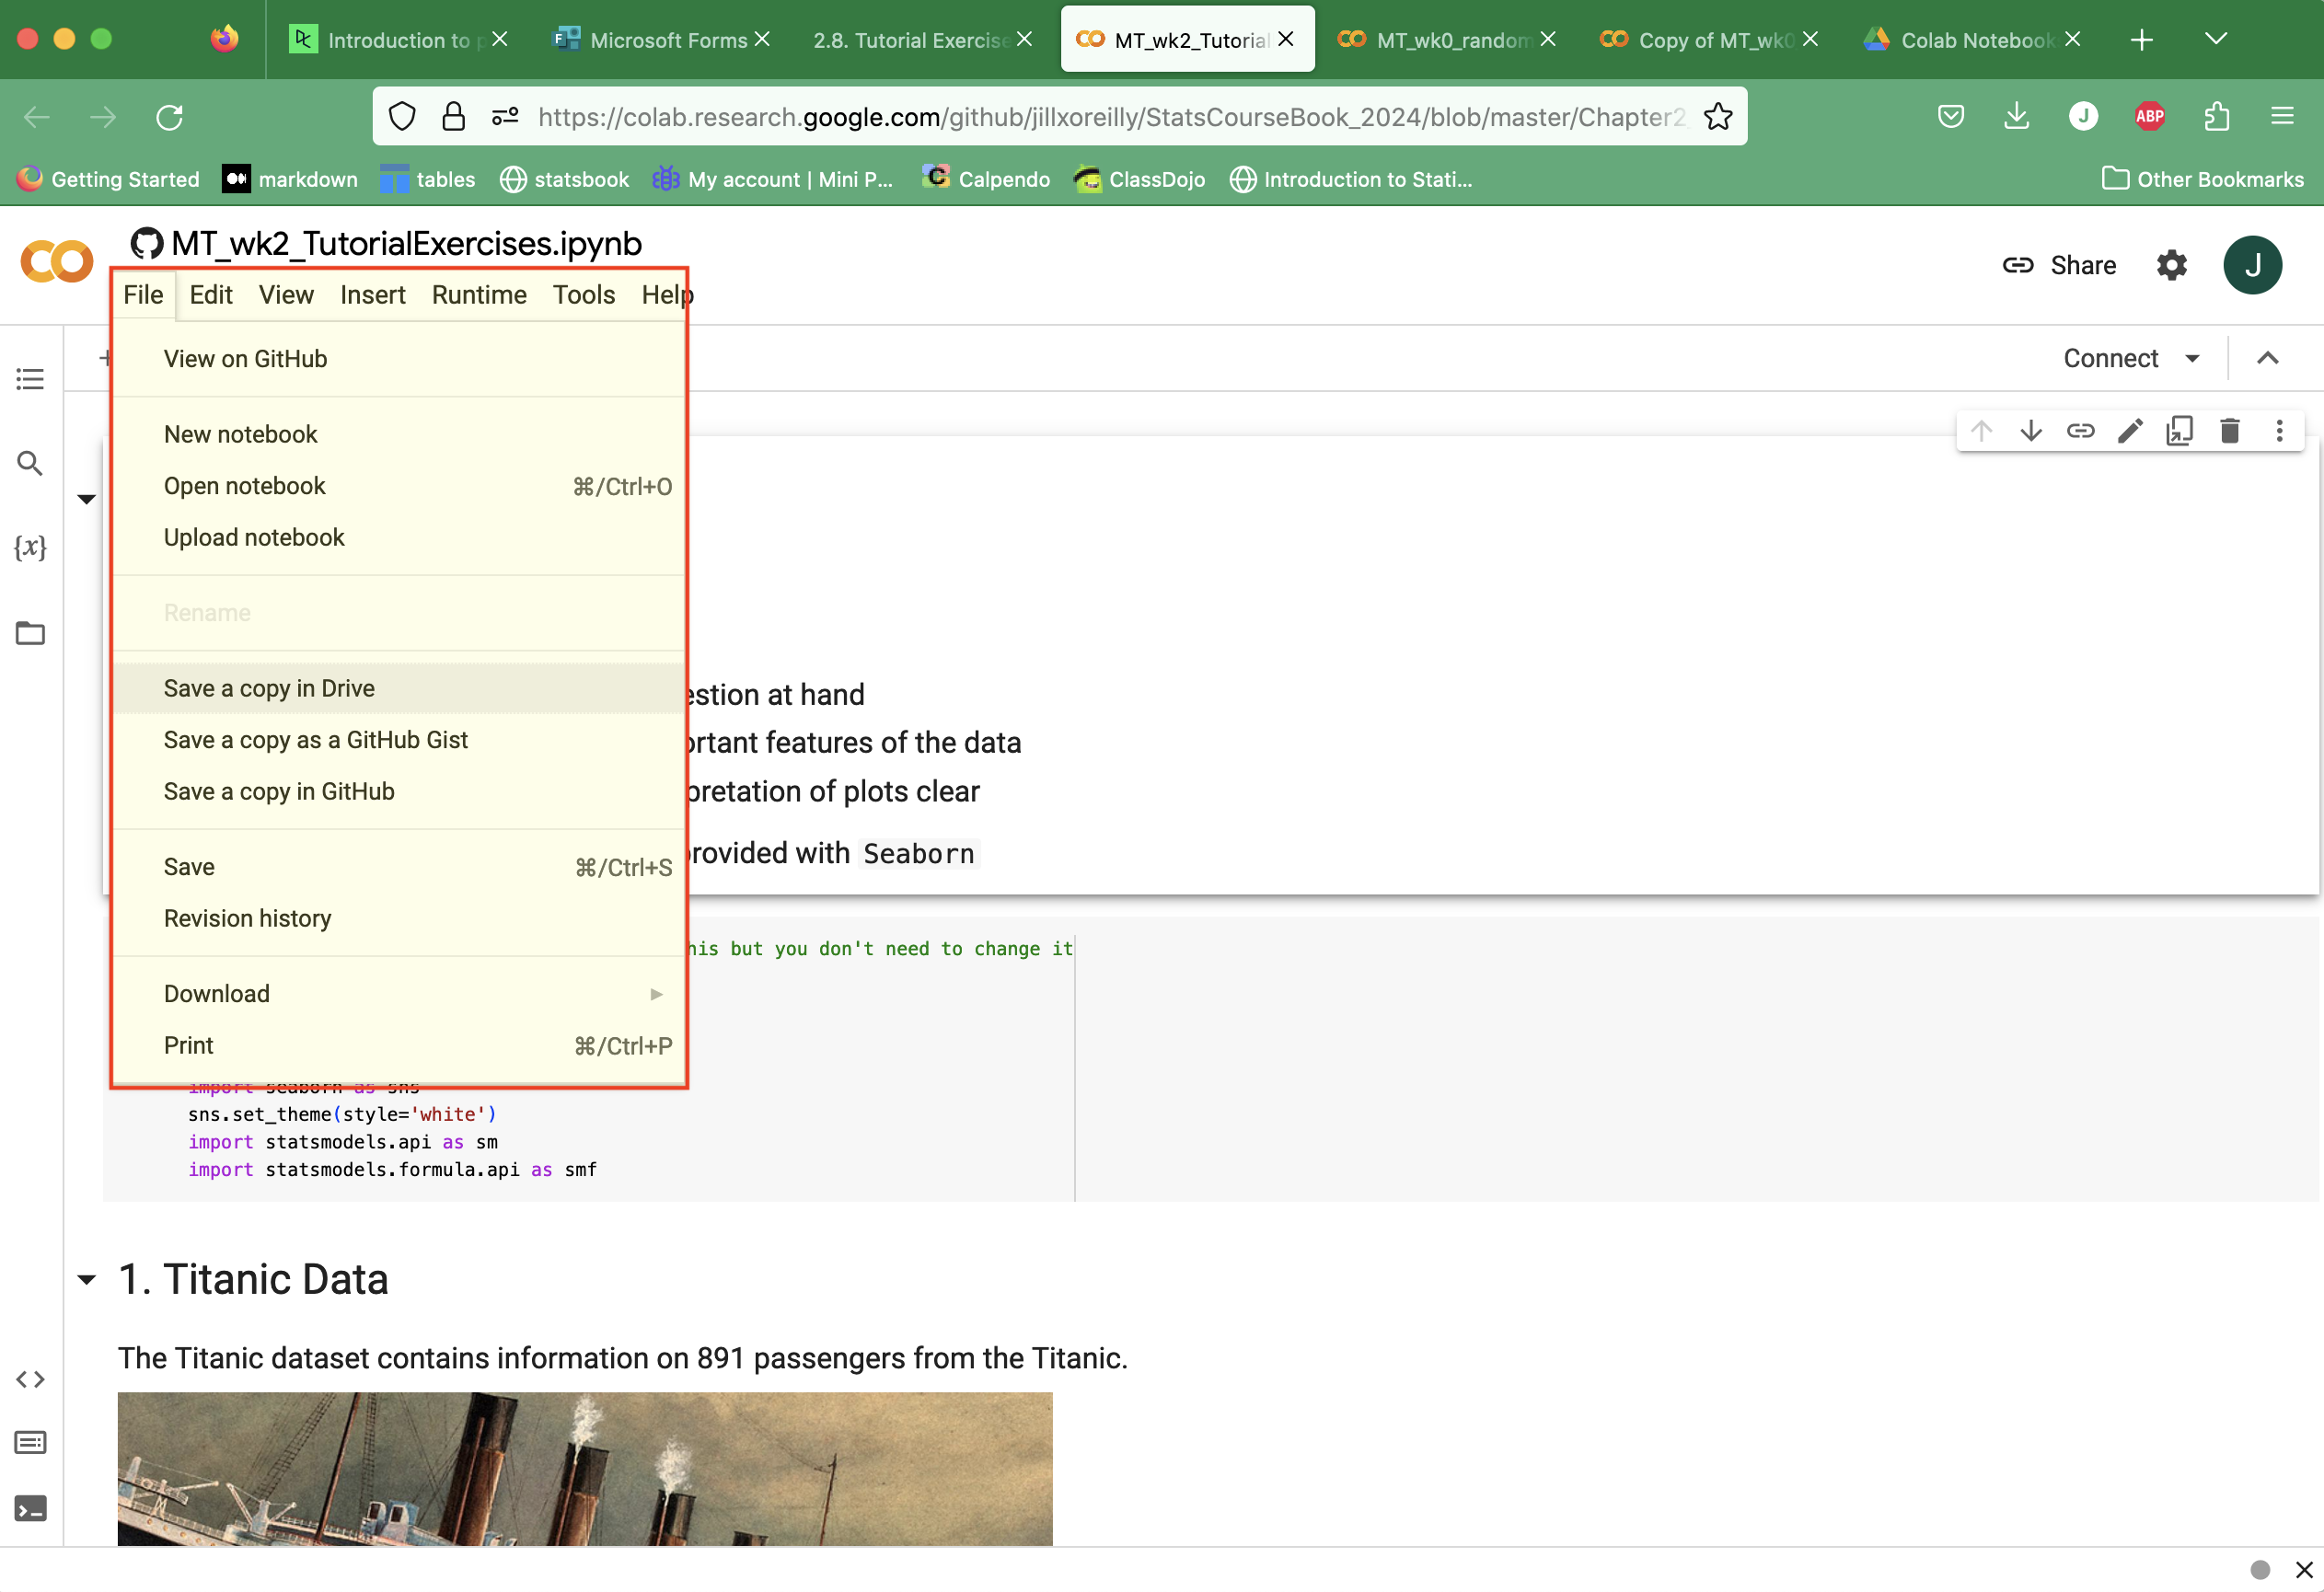Collapse the header with the up chevron
The width and height of the screenshot is (2324, 1592).
tap(2267, 358)
